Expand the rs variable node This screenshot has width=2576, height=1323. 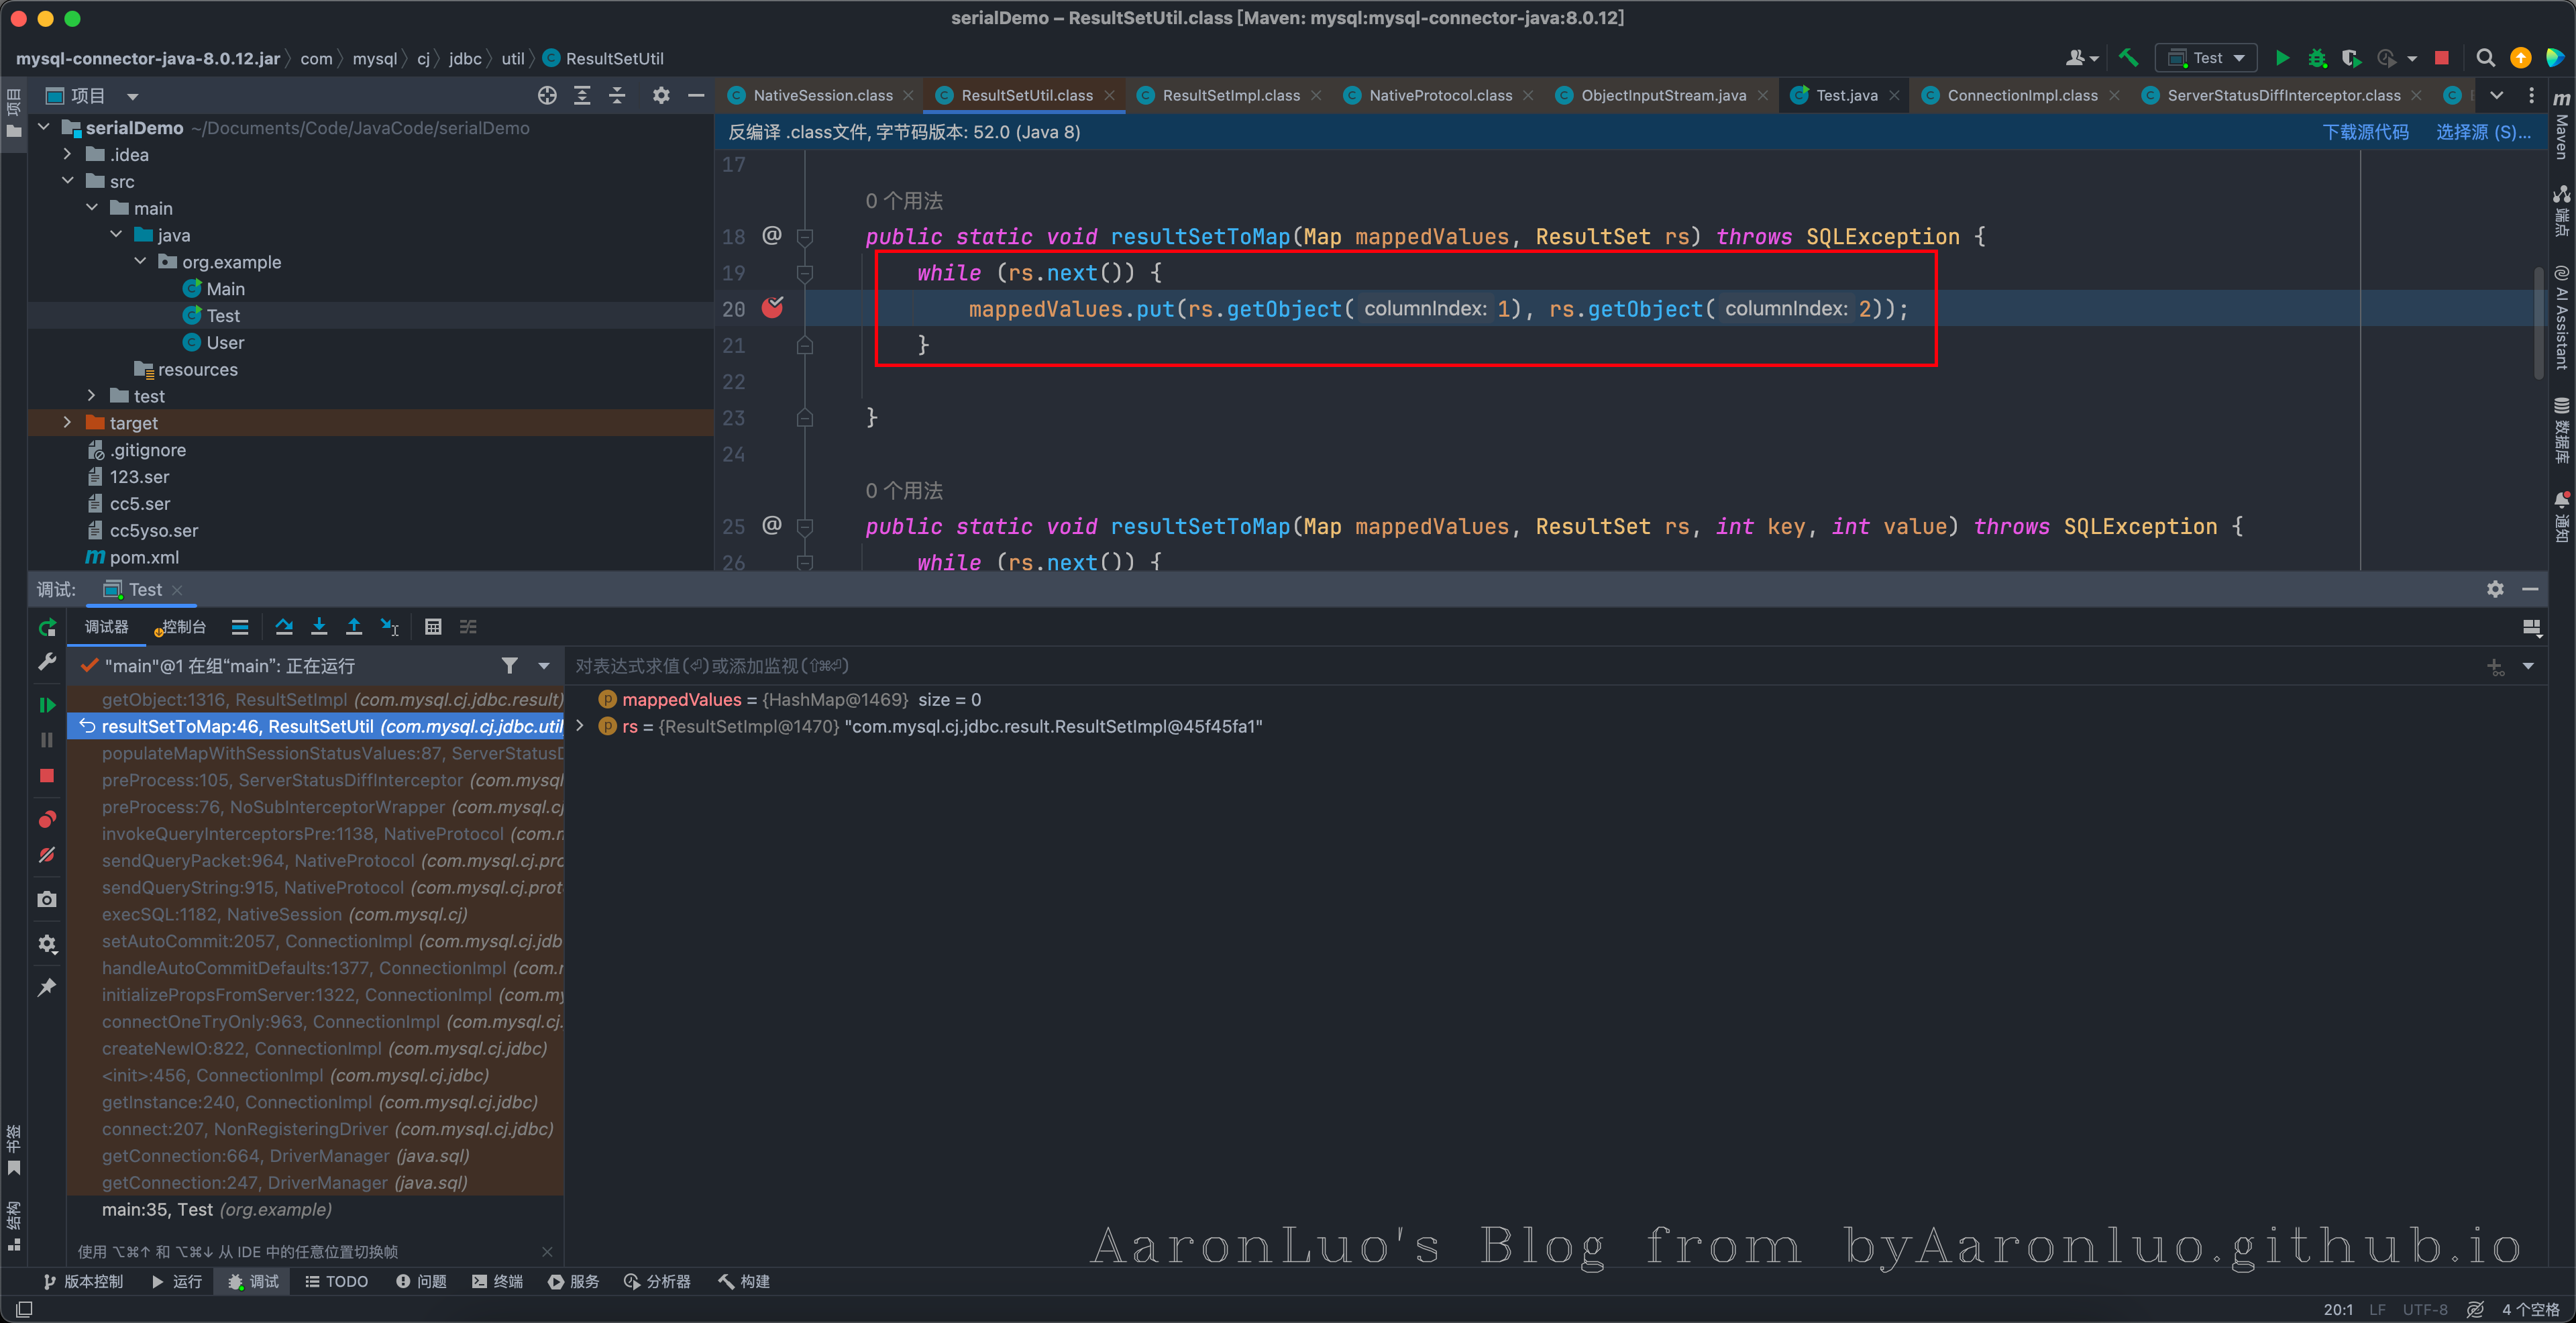580,726
